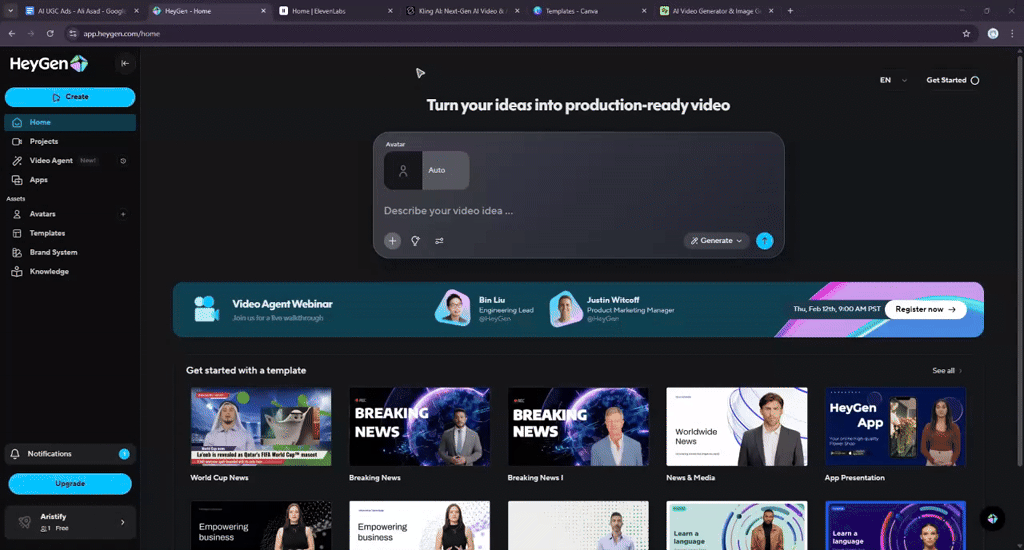Click Register now on webinar banner
The height and width of the screenshot is (550, 1024).
click(x=925, y=310)
